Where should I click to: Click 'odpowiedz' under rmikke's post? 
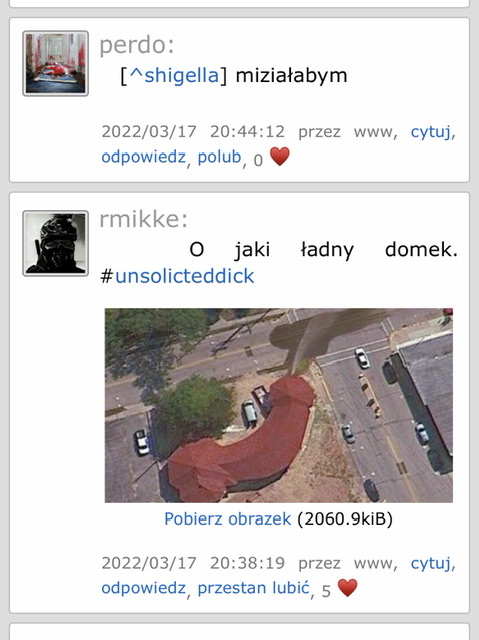144,588
